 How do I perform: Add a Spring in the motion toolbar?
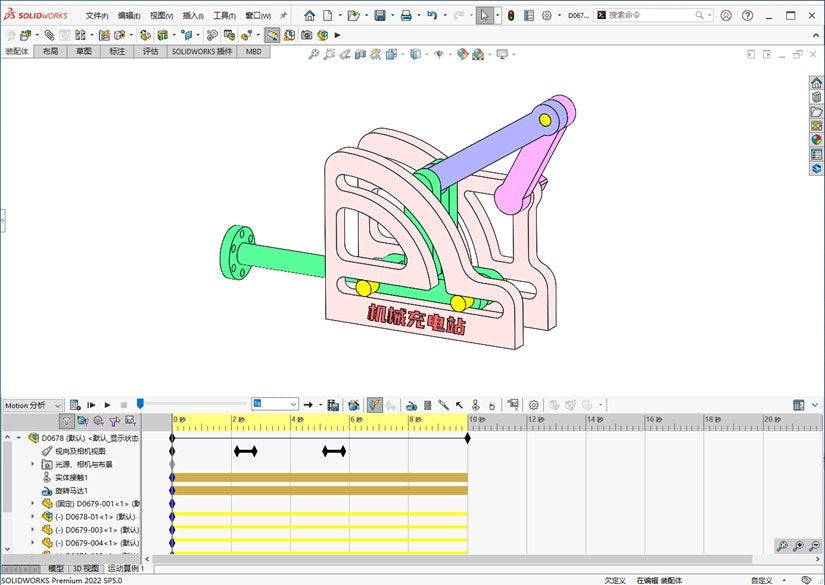click(428, 405)
